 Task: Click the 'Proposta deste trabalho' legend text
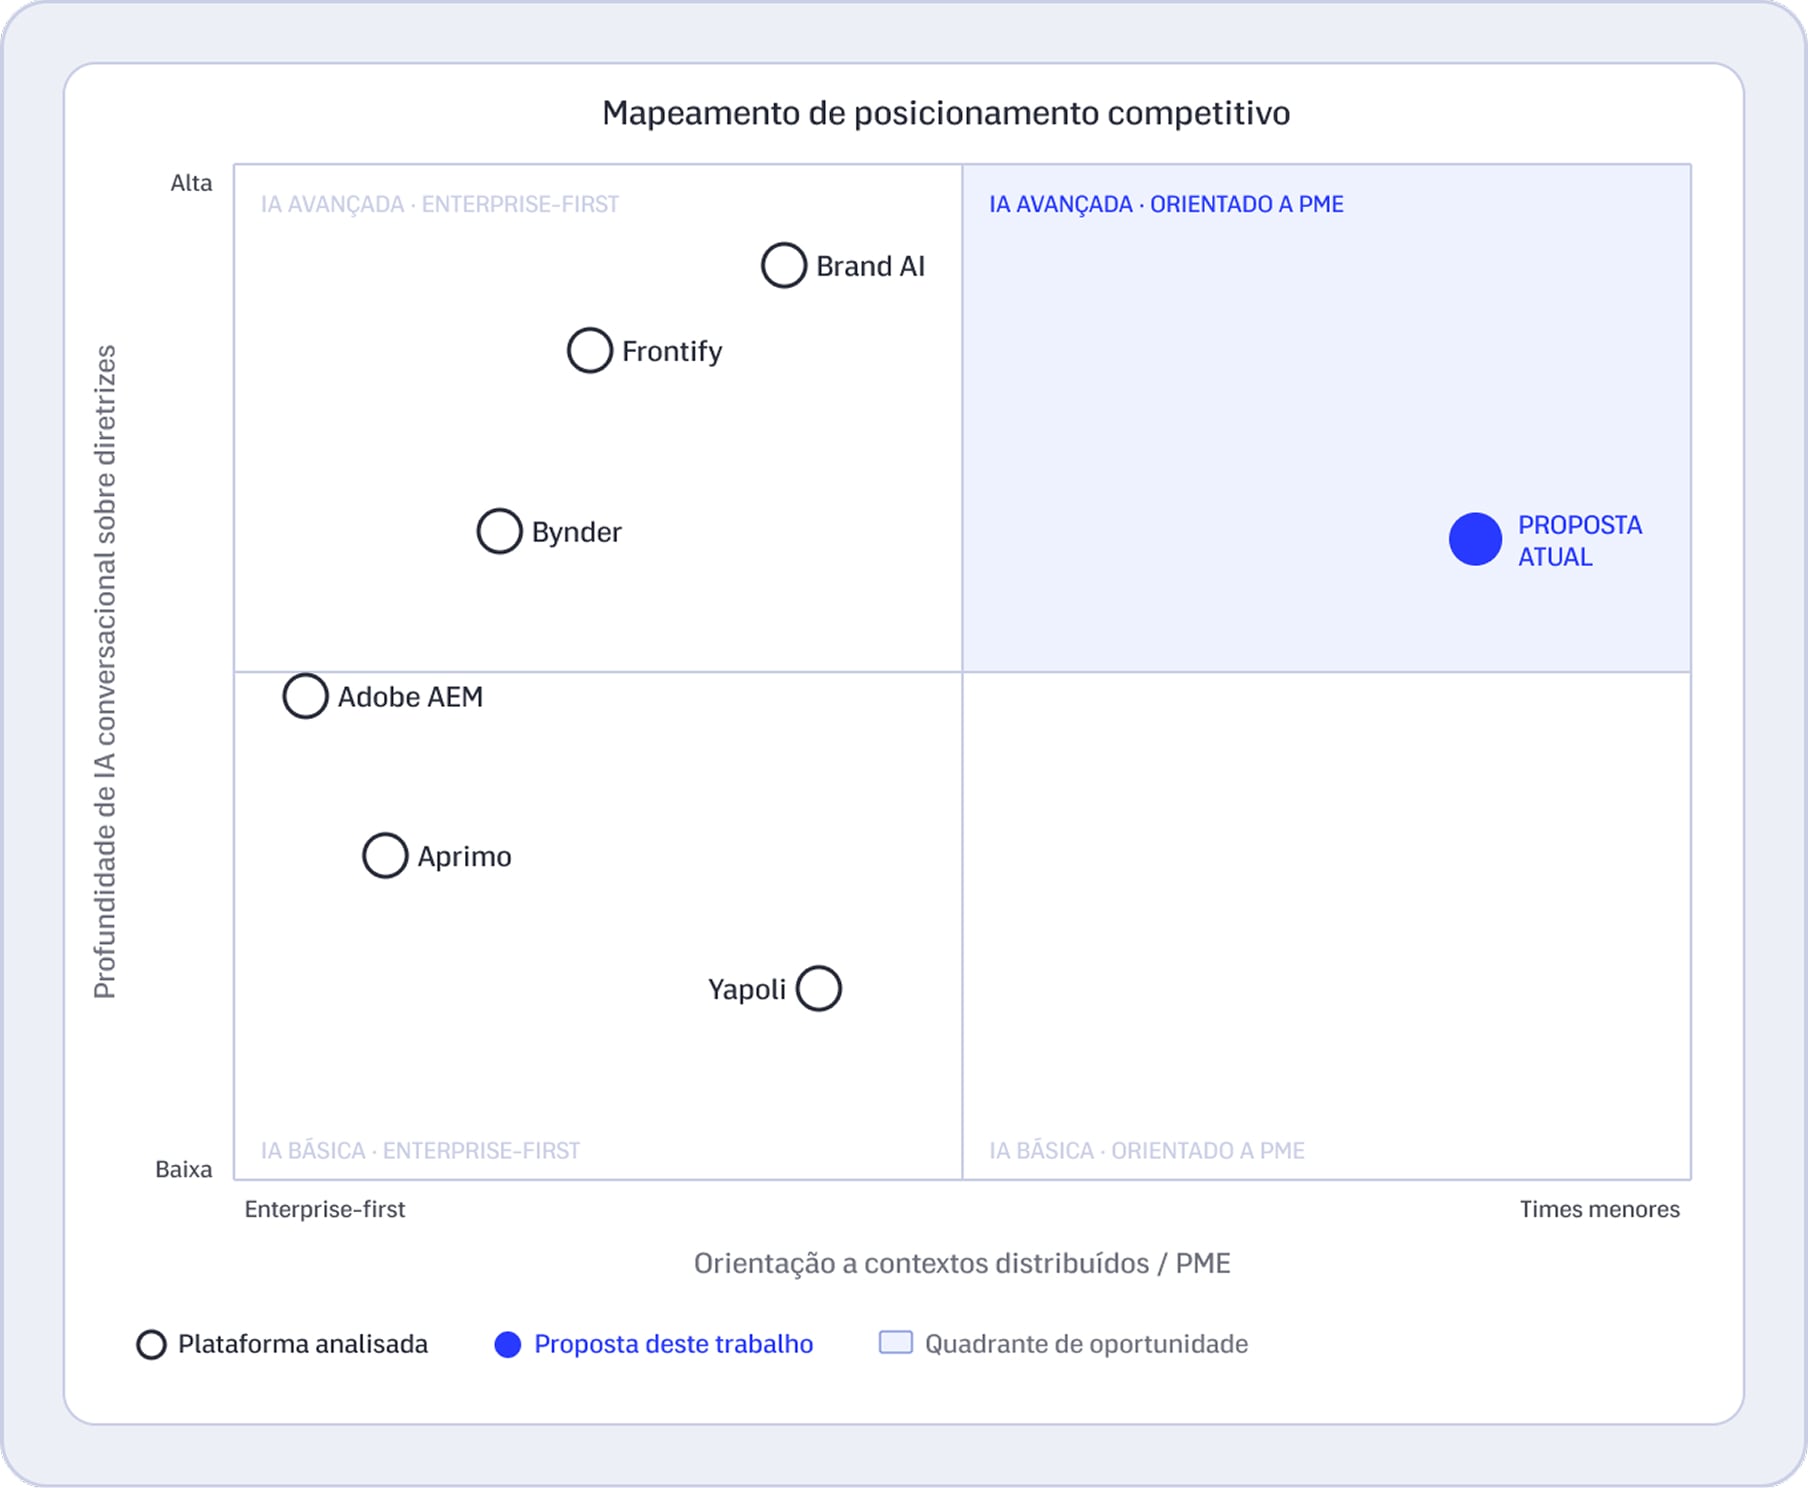pyautogui.click(x=674, y=1344)
